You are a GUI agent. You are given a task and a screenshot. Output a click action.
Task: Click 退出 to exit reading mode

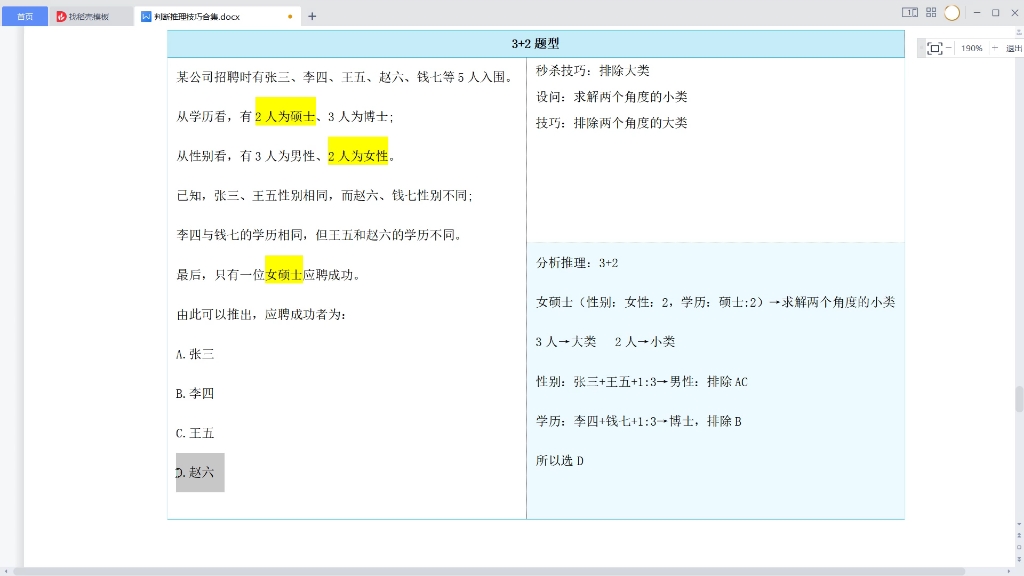pos(1014,47)
